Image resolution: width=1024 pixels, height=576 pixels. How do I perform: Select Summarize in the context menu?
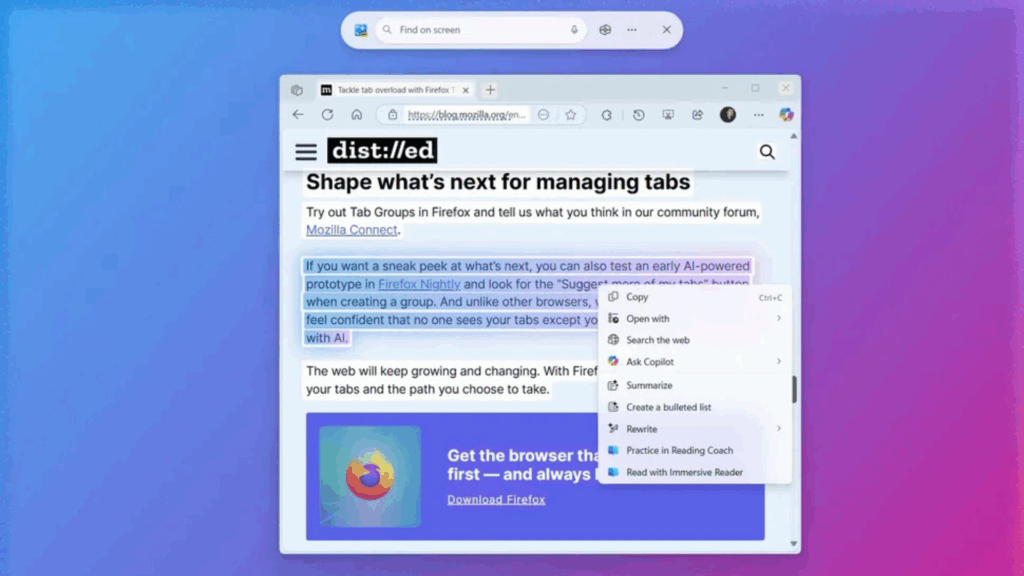(695, 385)
